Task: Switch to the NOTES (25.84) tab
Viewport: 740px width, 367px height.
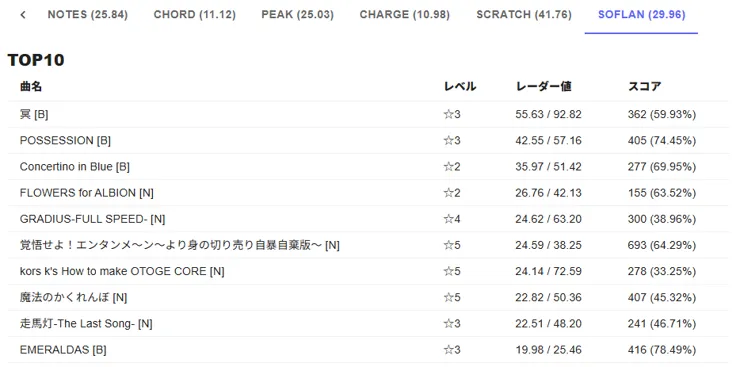Action: (x=87, y=15)
